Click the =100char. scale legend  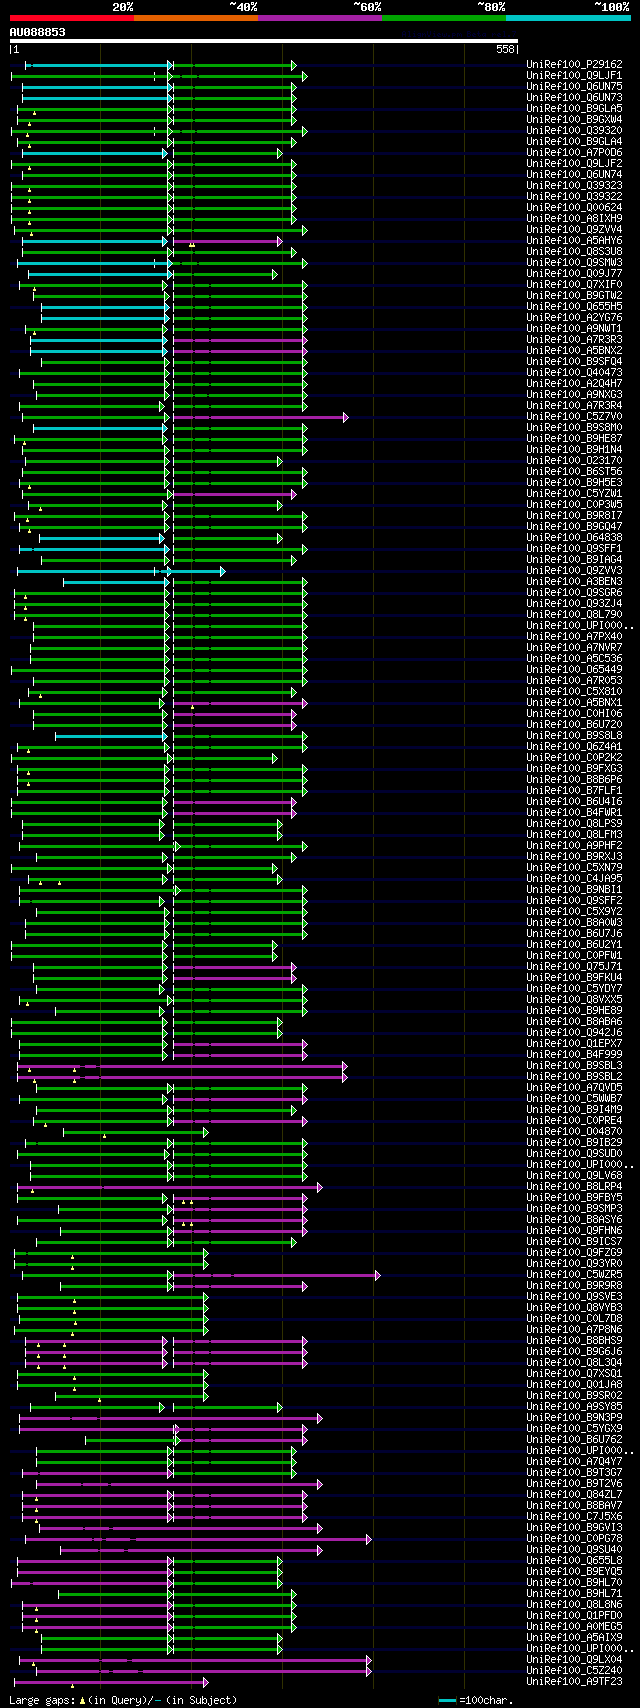[476, 1700]
